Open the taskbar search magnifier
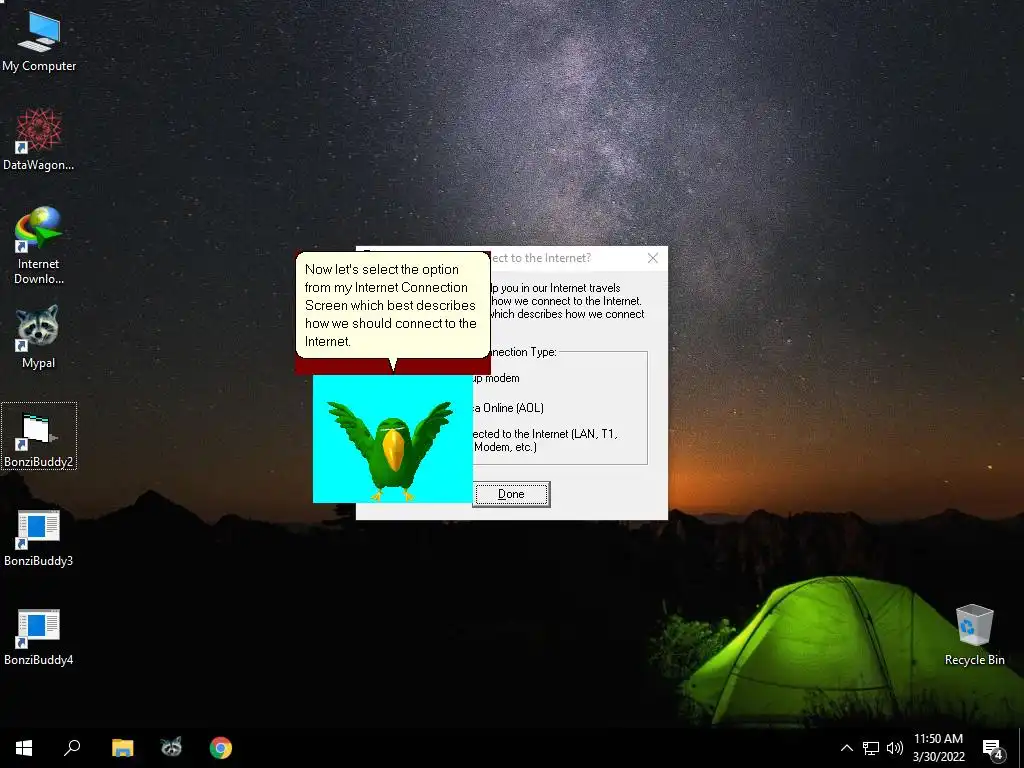Image resolution: width=1024 pixels, height=768 pixels. pos(72,748)
